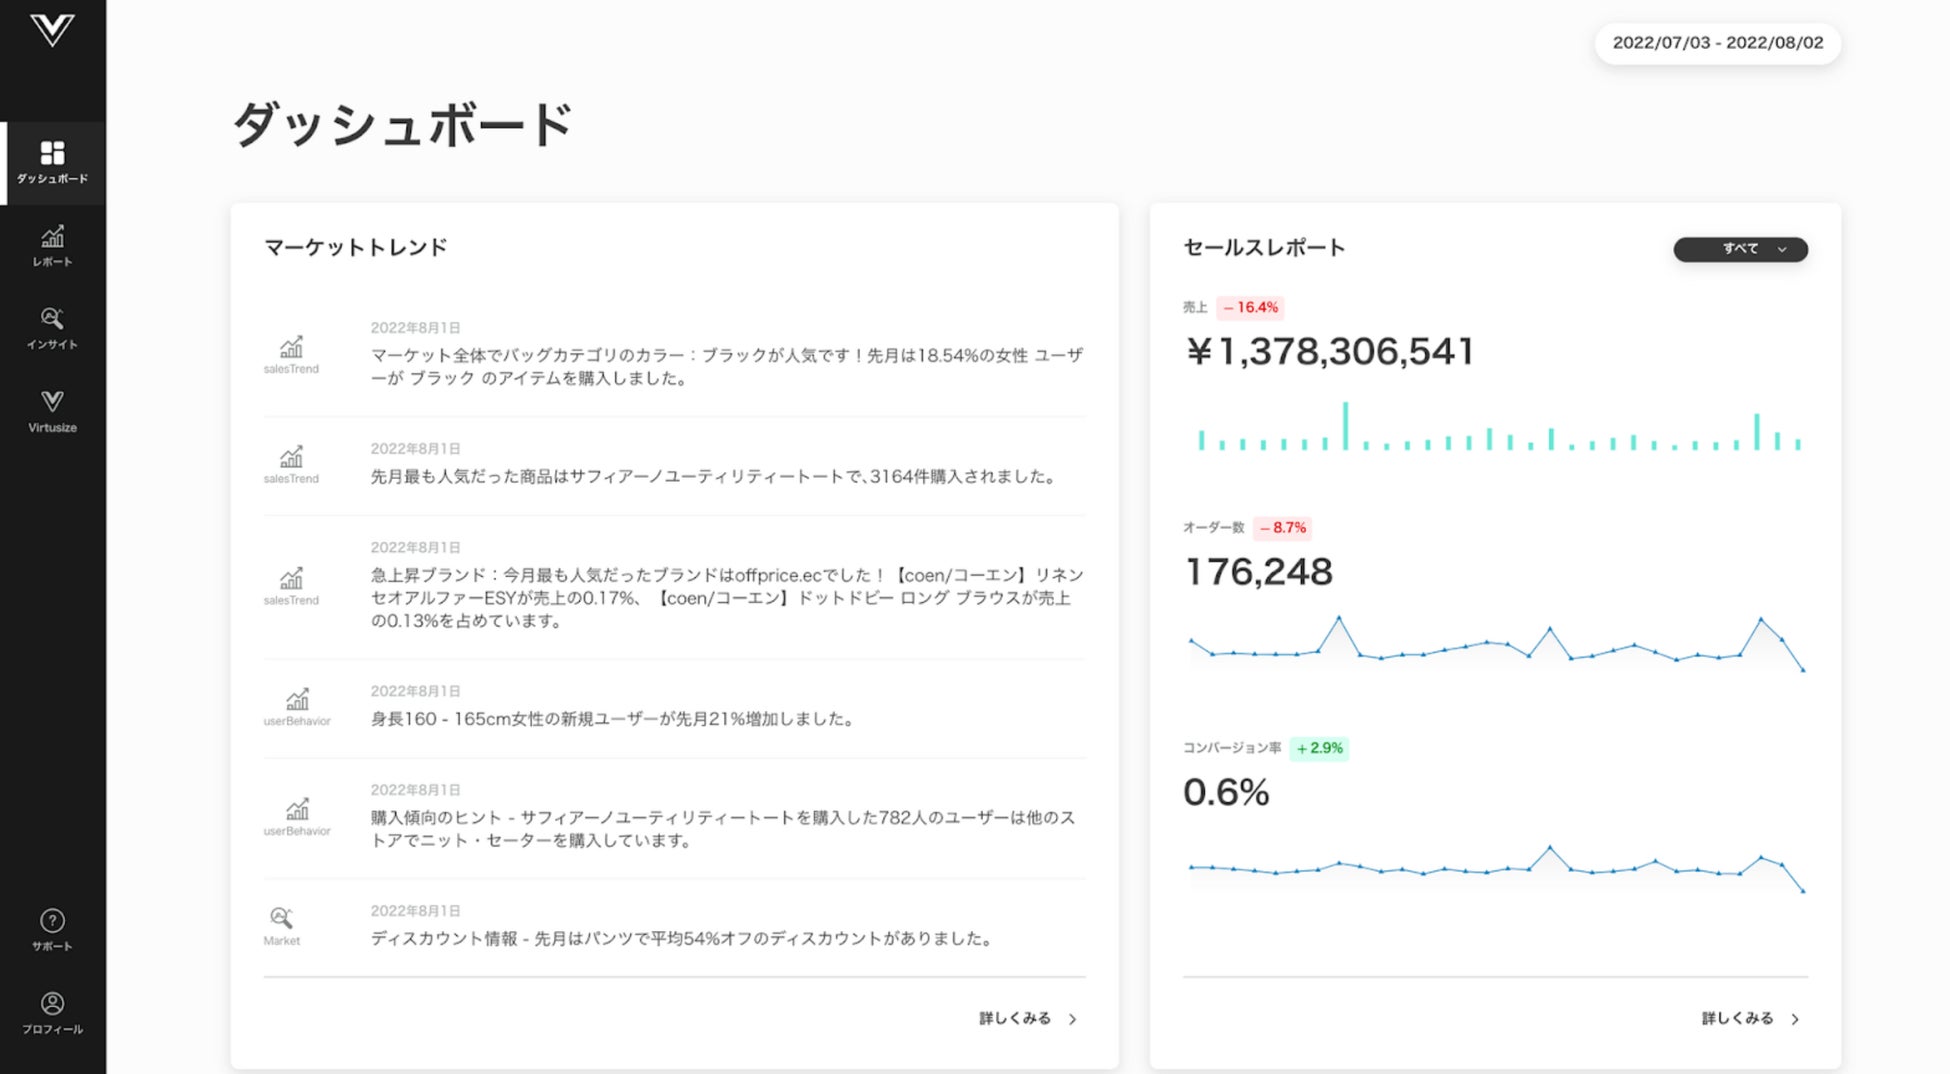The image size is (1950, 1074).
Task: Click 詳しくみる under マーケットトレンド
Action: click(1015, 1018)
